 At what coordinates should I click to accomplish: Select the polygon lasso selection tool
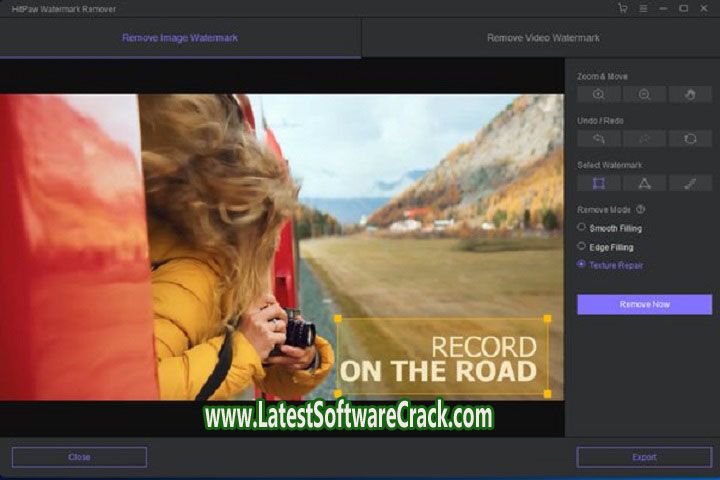644,183
